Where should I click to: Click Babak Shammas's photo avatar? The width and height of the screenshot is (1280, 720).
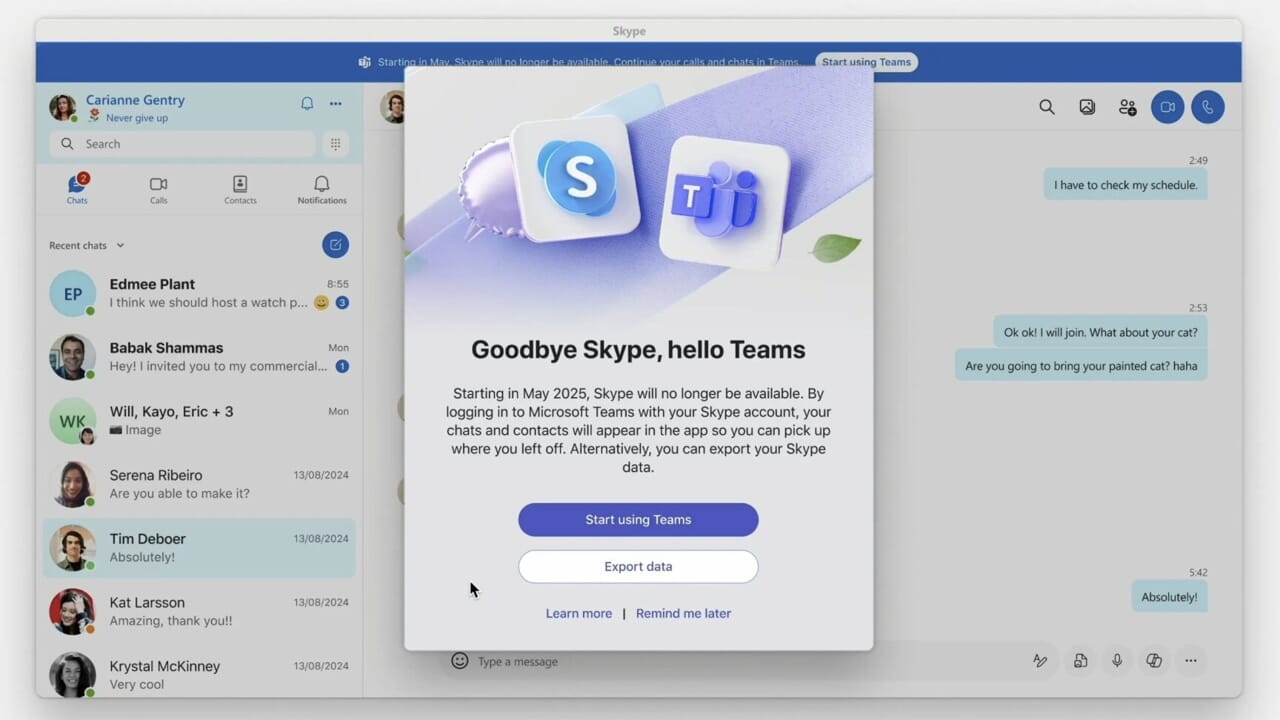(72, 357)
